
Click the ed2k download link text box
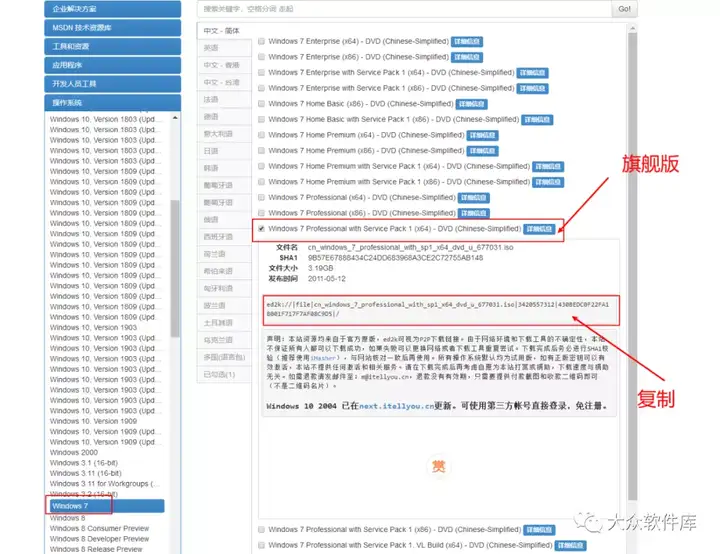point(440,310)
